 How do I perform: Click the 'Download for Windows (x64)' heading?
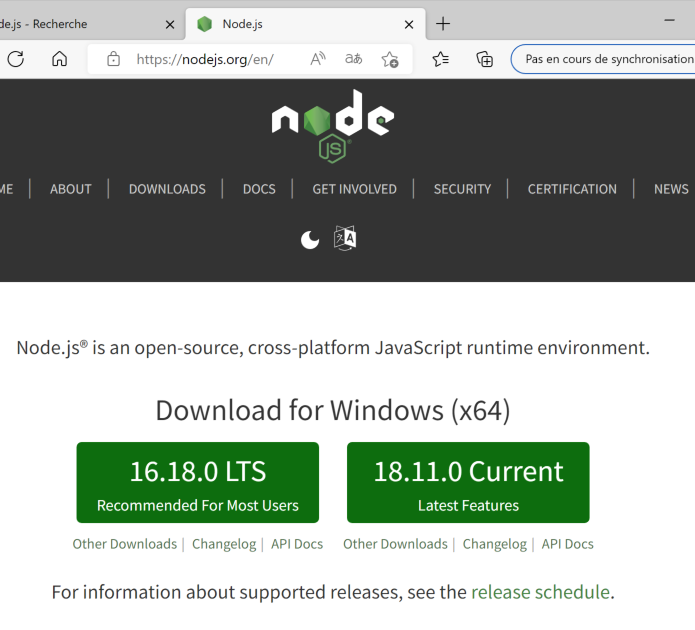333,410
